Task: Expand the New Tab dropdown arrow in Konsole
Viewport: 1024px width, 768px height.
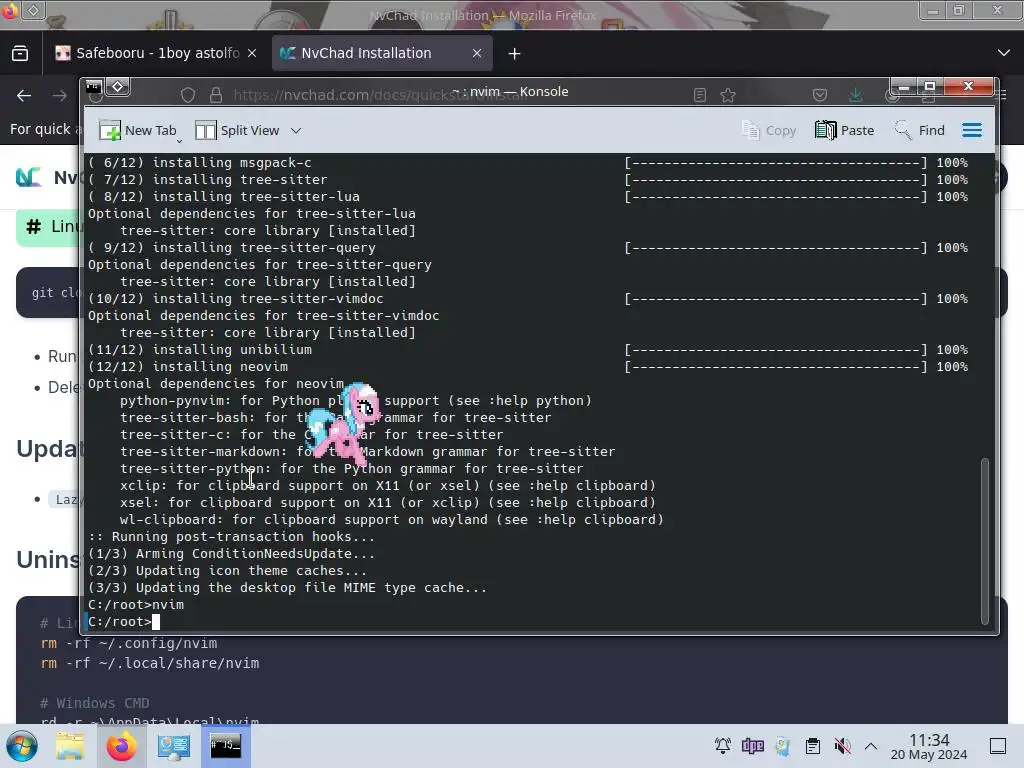Action: 180,139
